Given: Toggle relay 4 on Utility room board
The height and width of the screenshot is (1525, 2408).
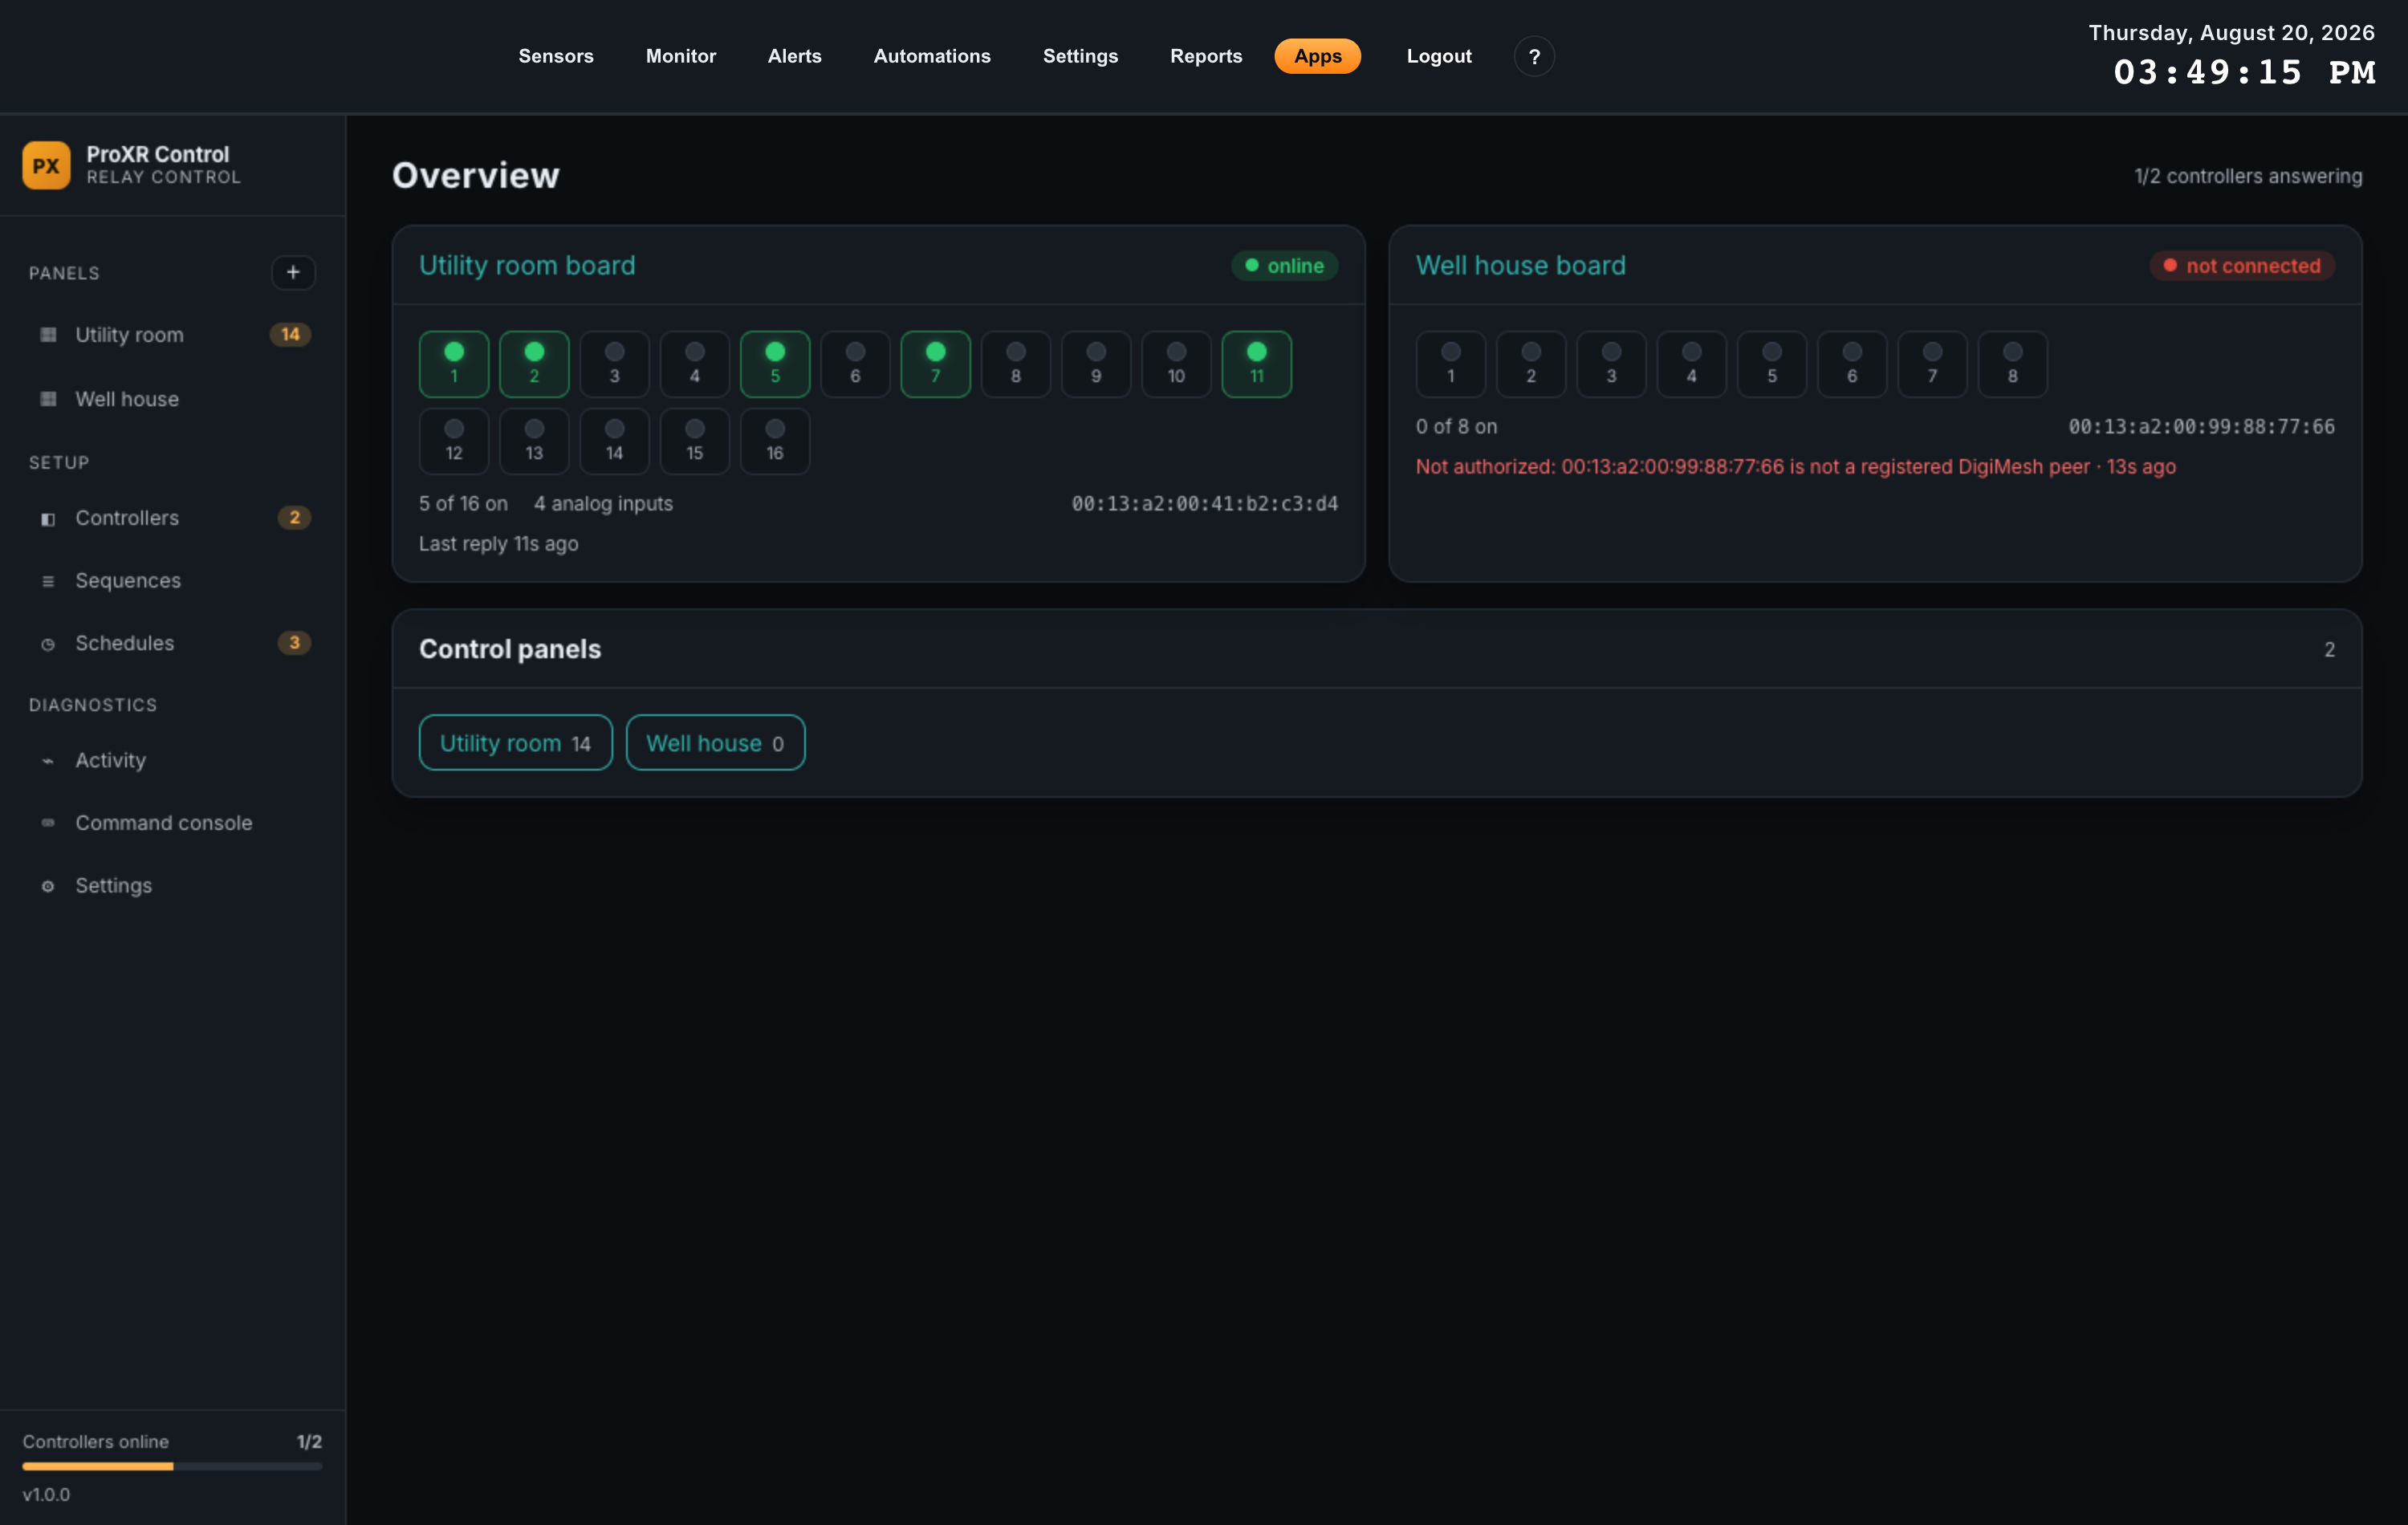Looking at the screenshot, I should point(695,364).
